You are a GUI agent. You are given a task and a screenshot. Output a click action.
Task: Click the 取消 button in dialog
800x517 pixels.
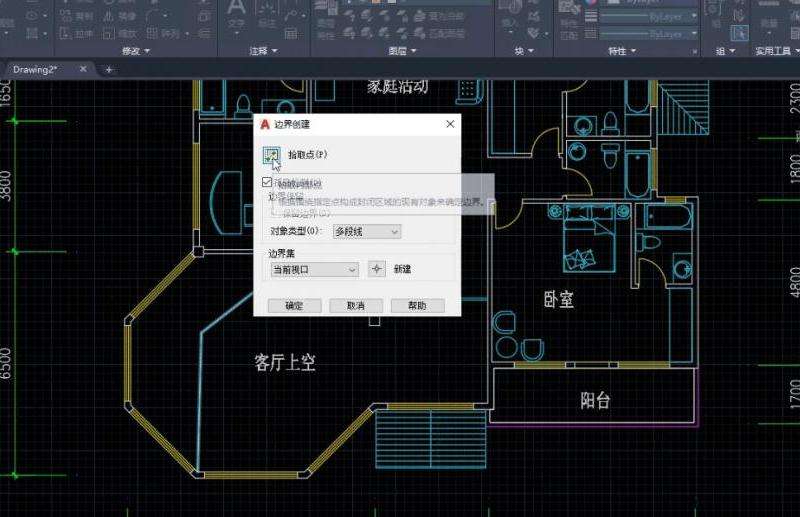[356, 306]
